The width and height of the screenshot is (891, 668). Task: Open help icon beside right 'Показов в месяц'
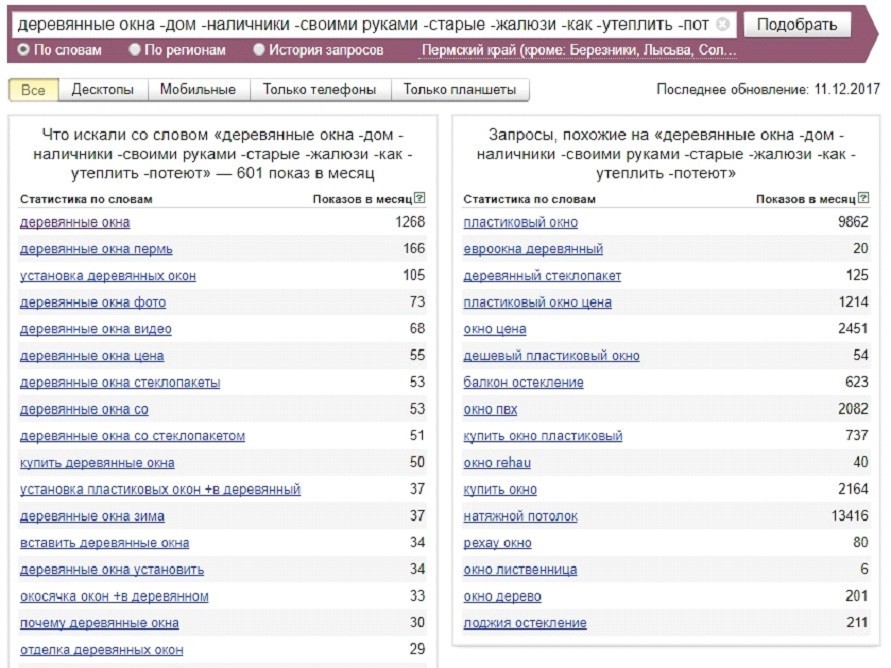[x=863, y=198]
